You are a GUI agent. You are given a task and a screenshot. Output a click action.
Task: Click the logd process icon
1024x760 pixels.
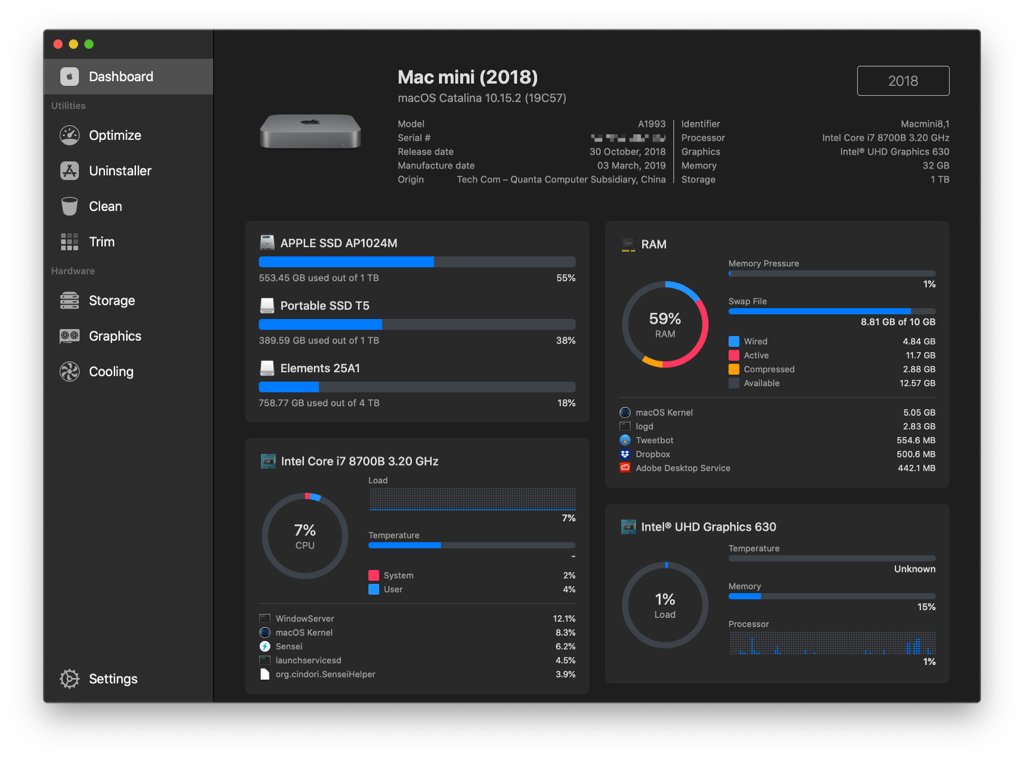pyautogui.click(x=625, y=426)
